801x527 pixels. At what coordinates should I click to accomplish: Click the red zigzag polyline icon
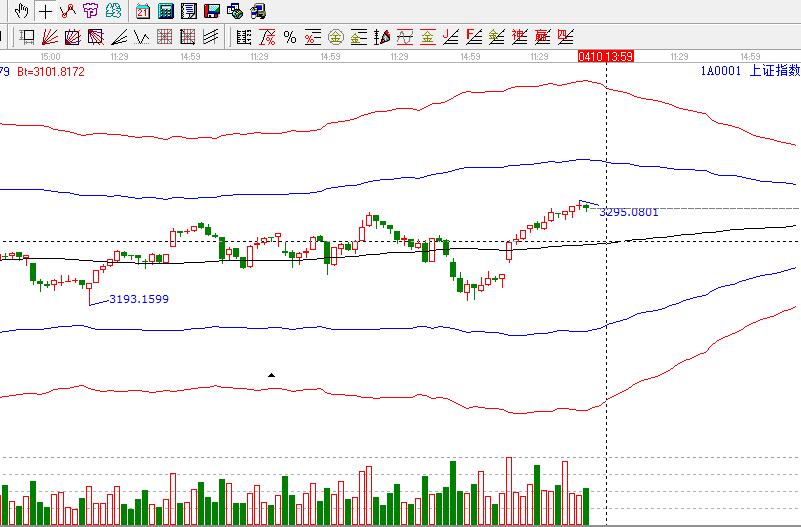(x=68, y=12)
